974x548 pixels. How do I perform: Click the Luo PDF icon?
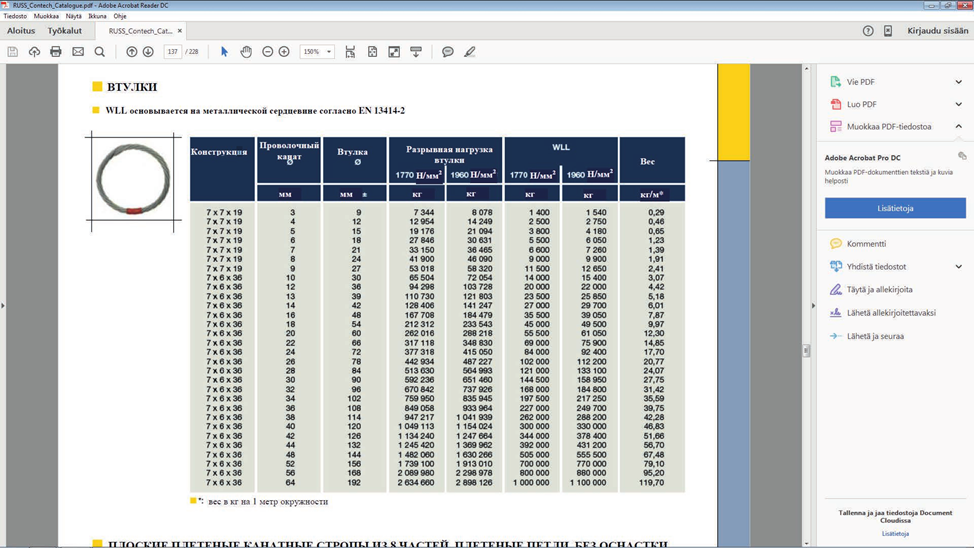835,104
